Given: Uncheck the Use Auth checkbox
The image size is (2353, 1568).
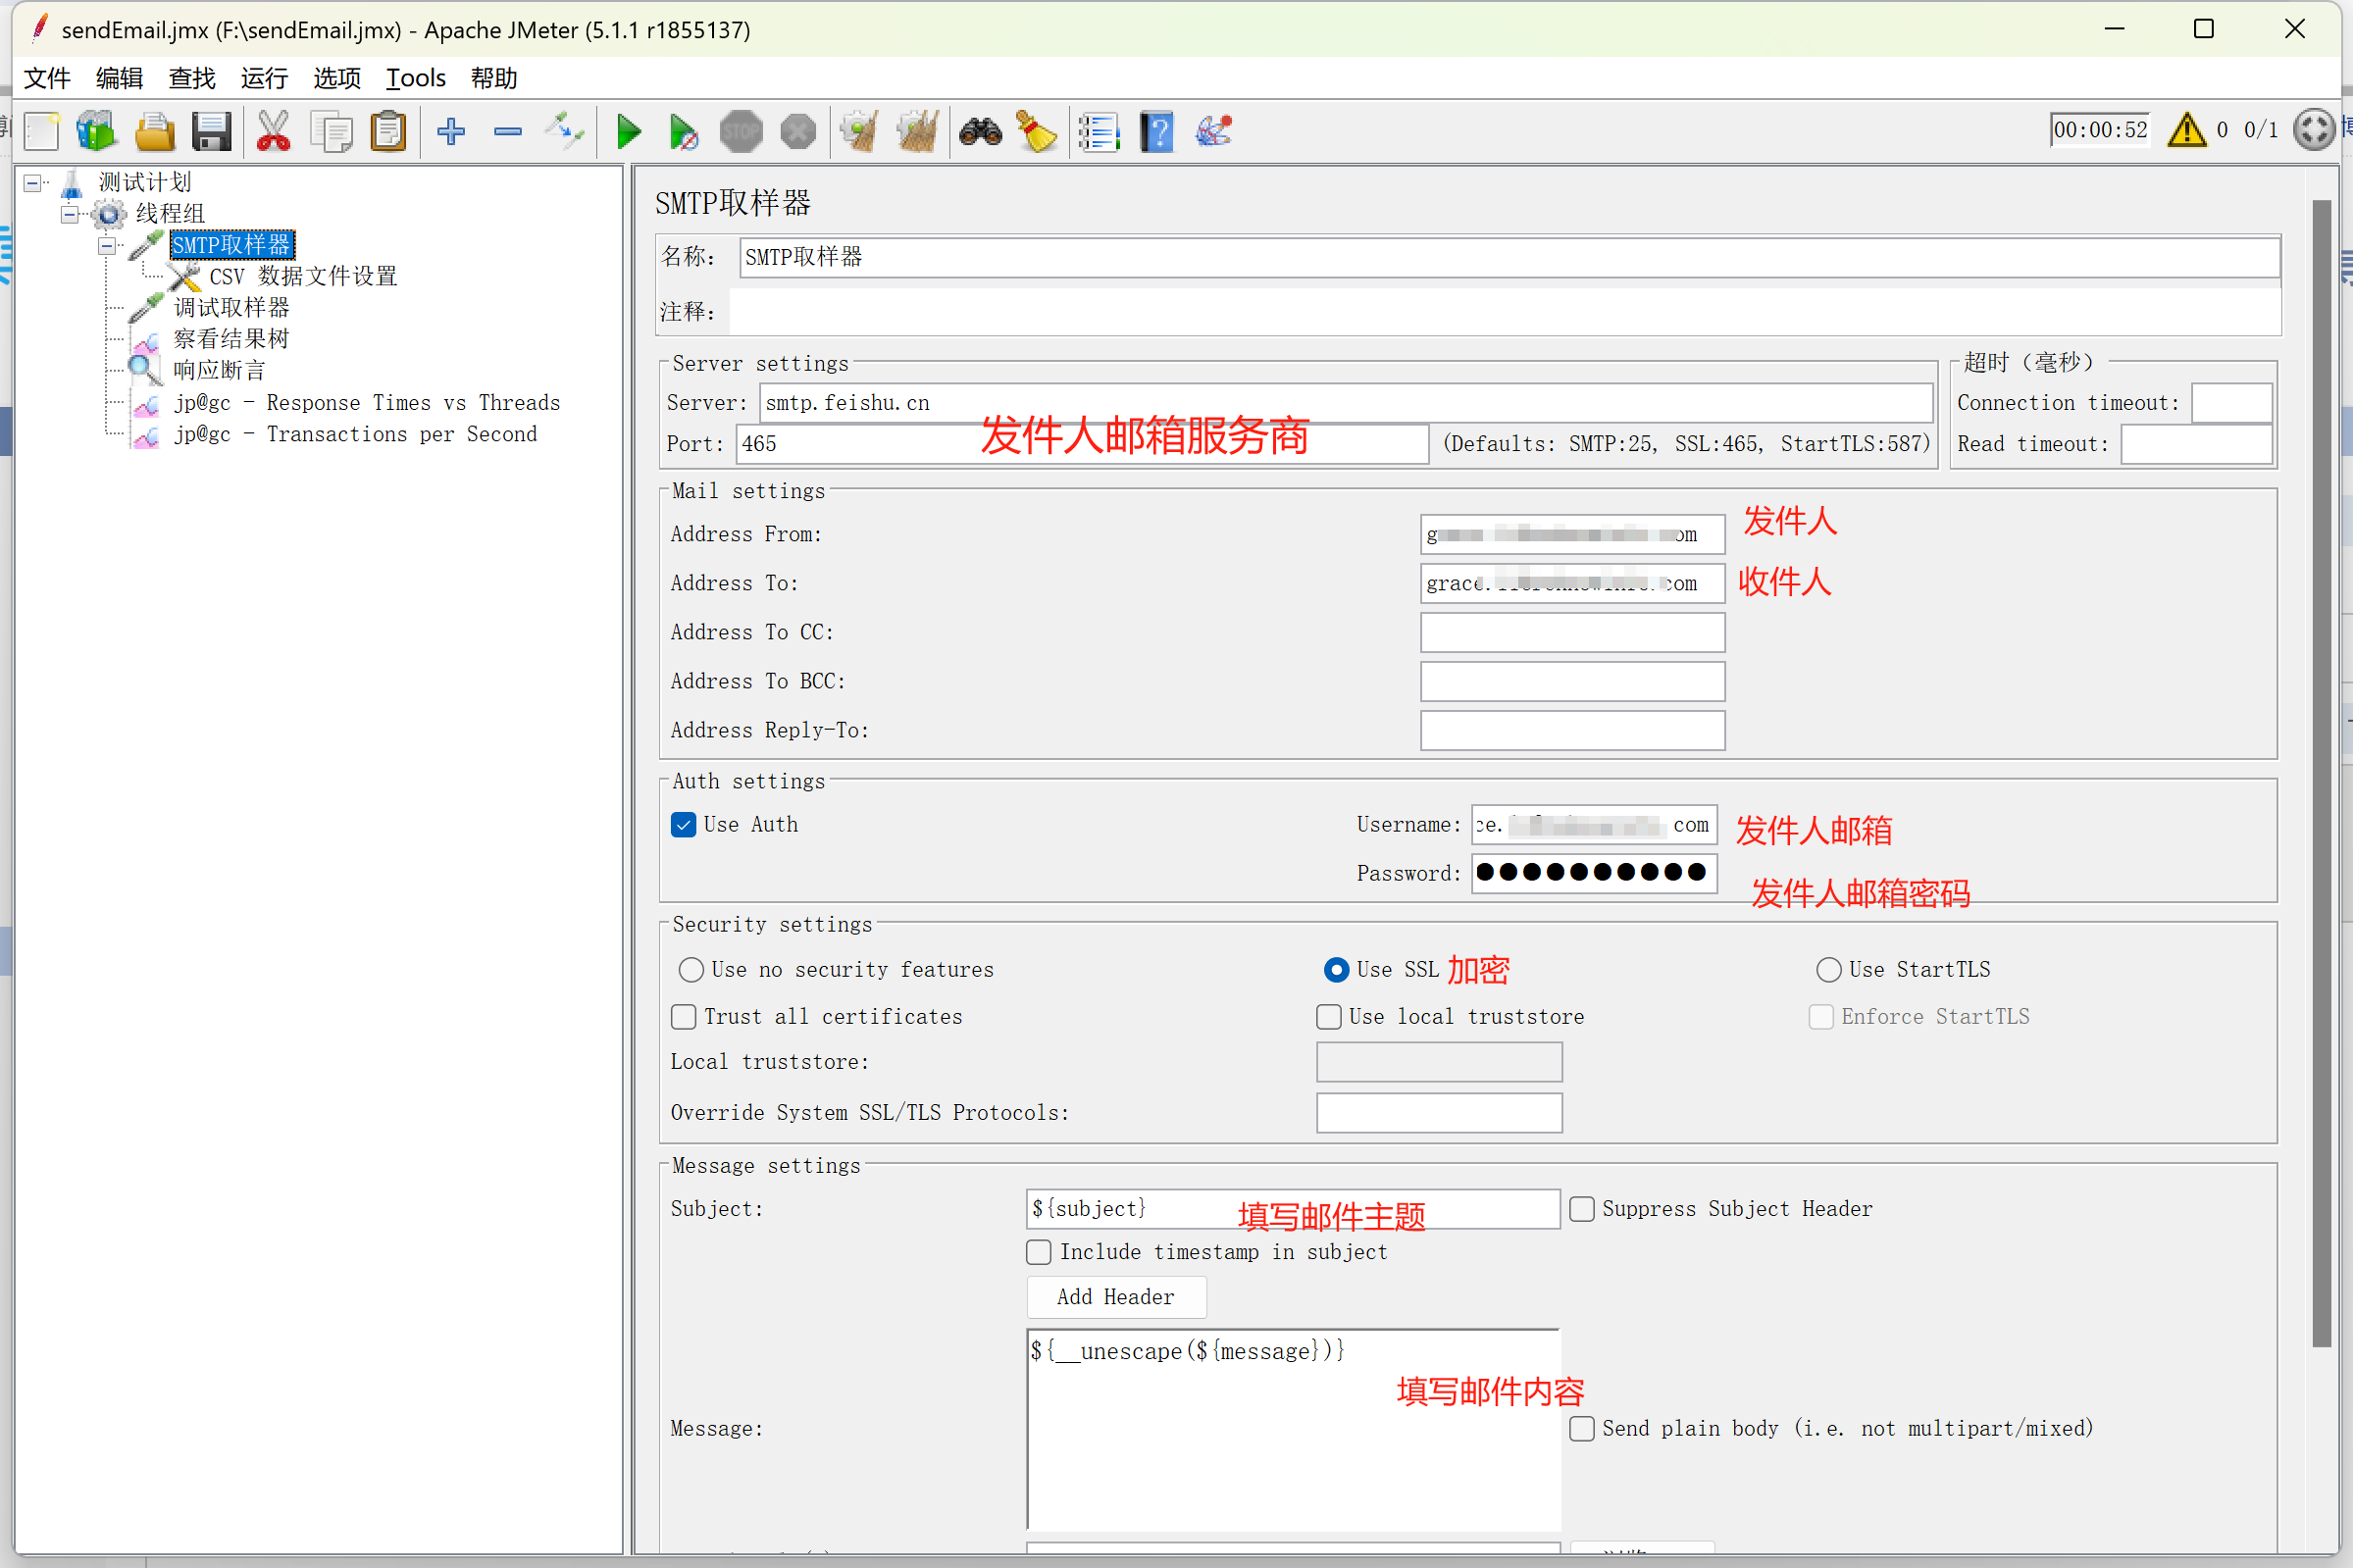Looking at the screenshot, I should point(683,825).
